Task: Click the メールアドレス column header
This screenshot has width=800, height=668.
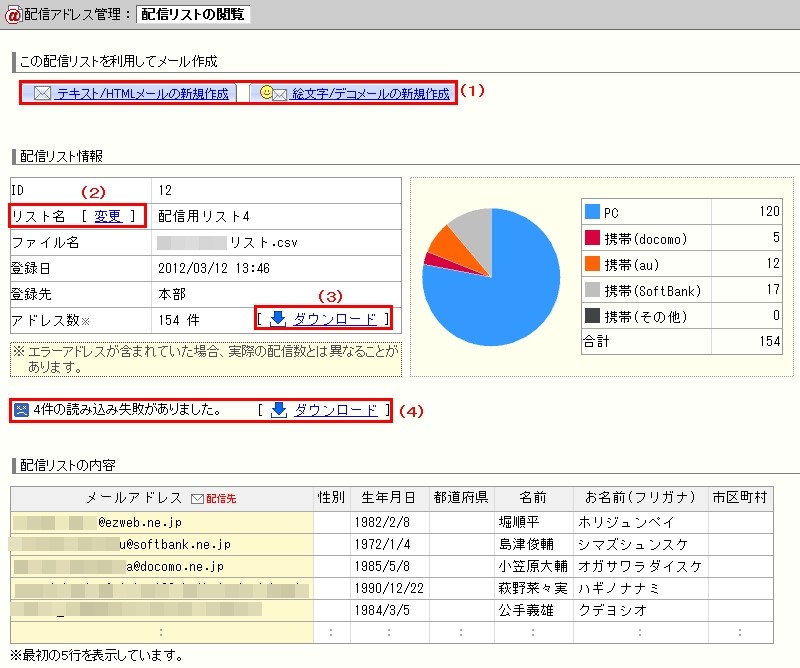Action: coord(134,498)
